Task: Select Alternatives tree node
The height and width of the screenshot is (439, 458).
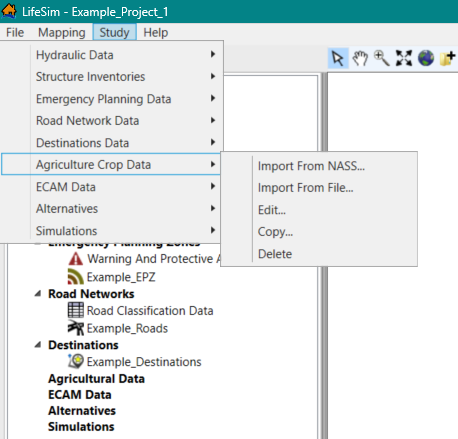Action: 82,411
